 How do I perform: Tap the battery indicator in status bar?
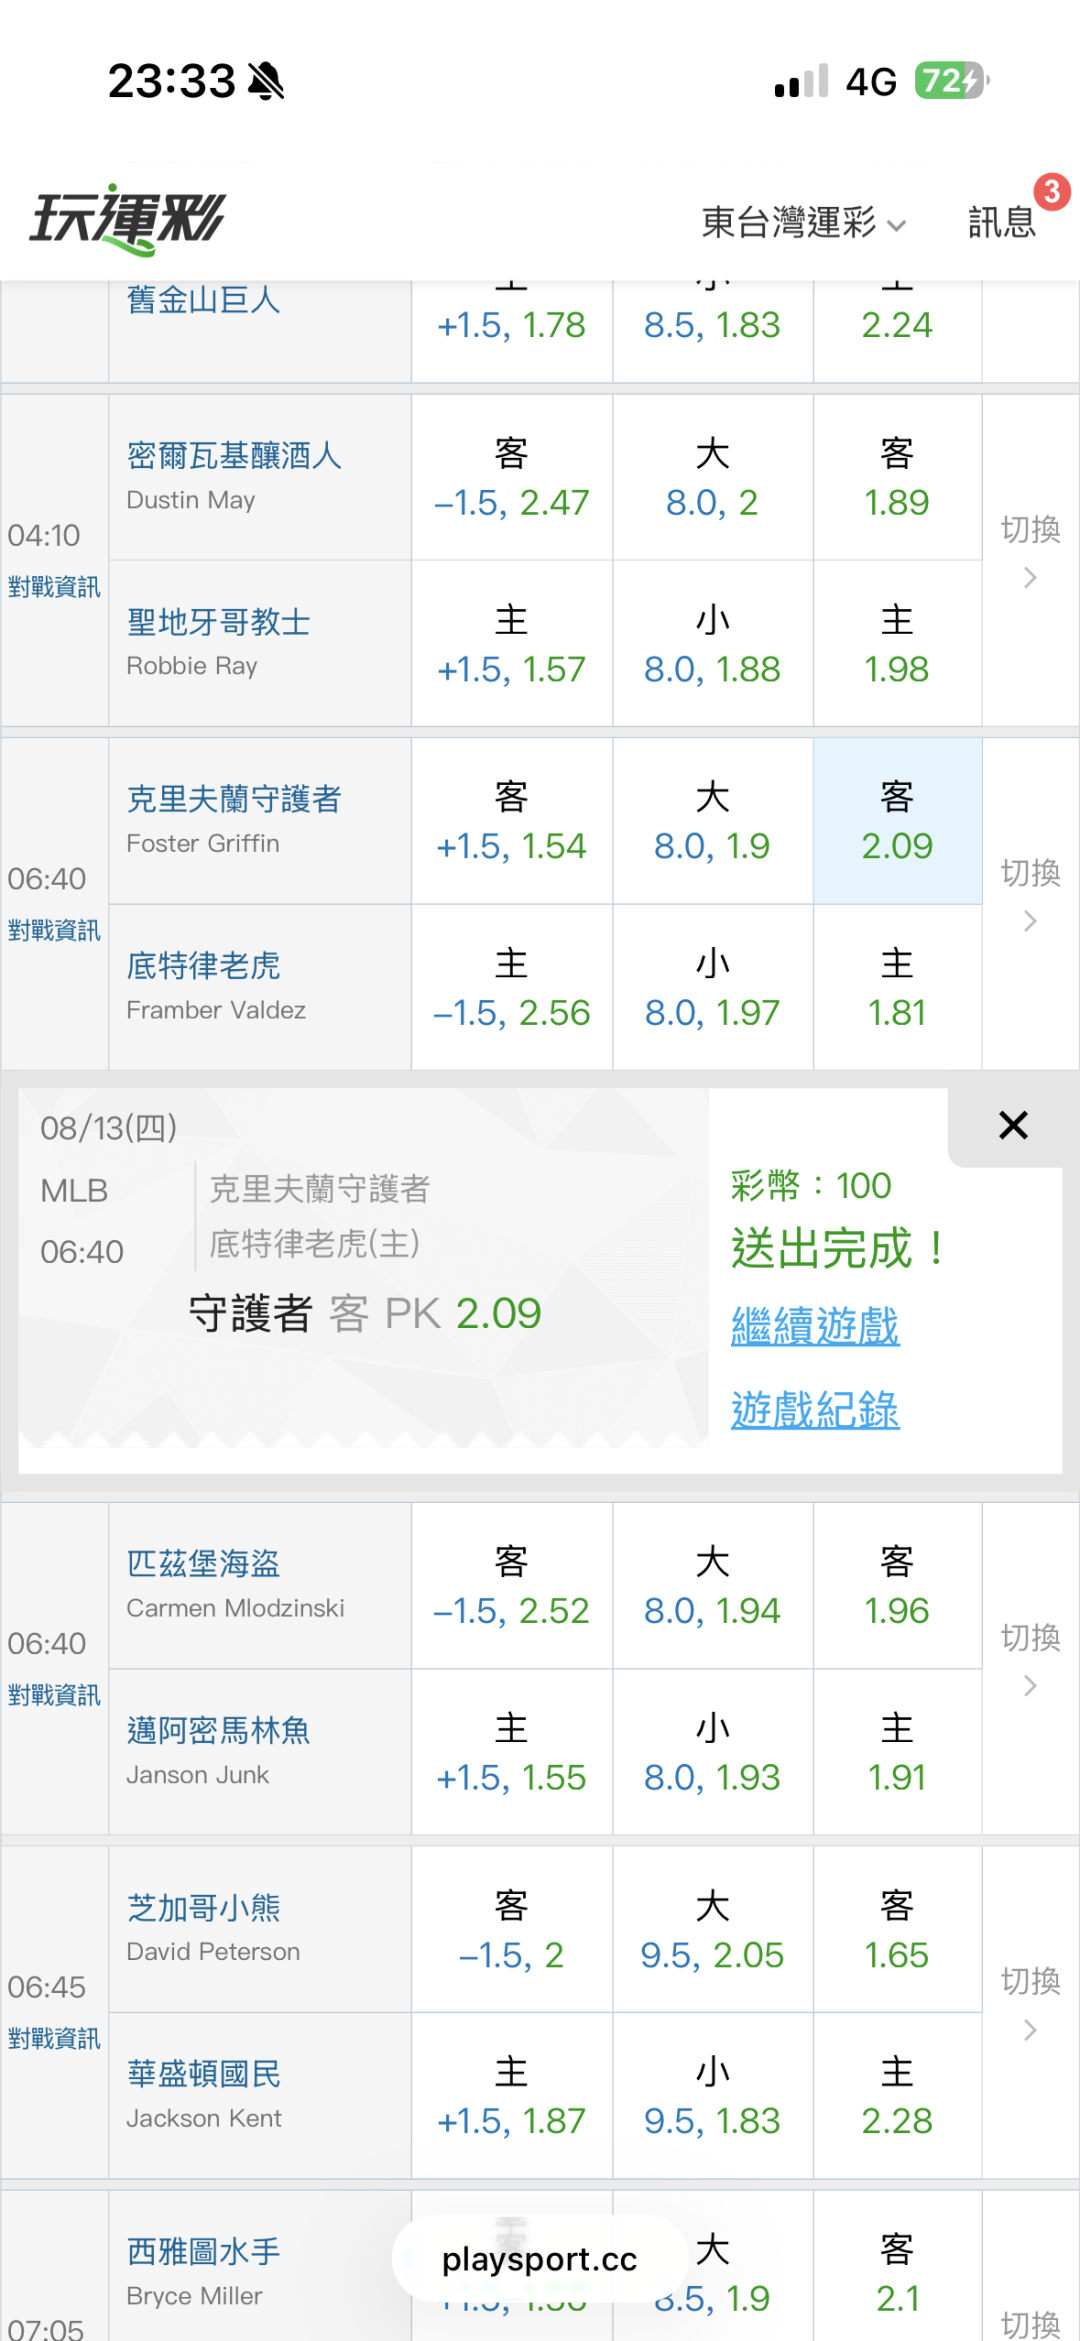952,80
